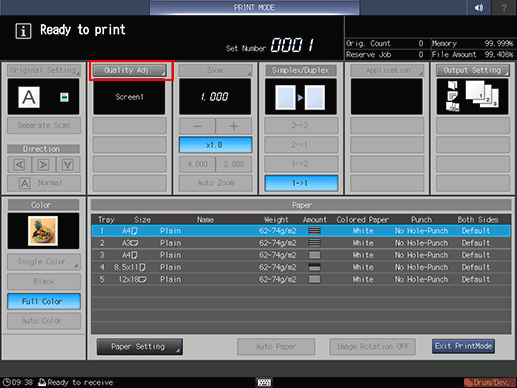The height and width of the screenshot is (388, 517).
Task: Tap the keyboard icon in status bar
Action: [264, 382]
